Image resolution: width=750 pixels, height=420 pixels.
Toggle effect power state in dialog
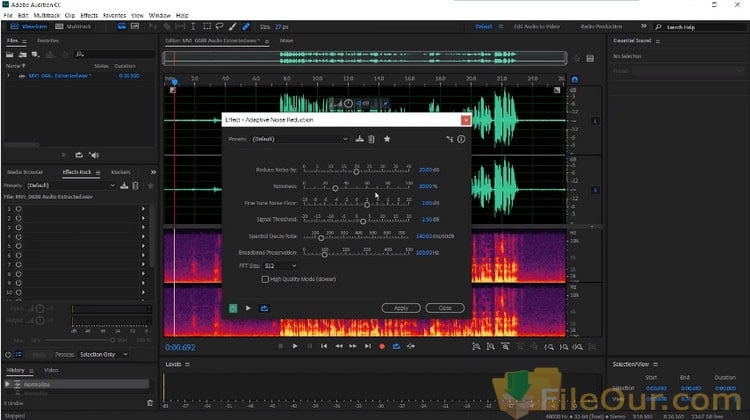[x=233, y=308]
